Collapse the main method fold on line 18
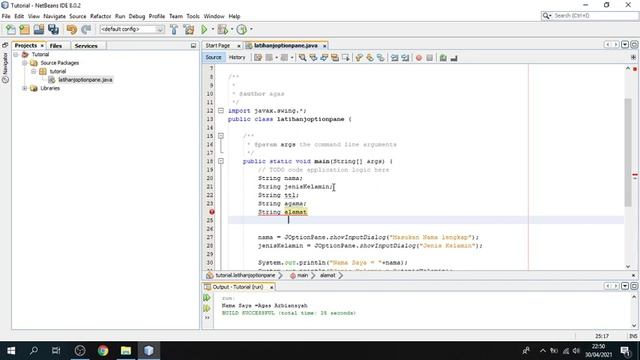The width and height of the screenshot is (640, 360). (x=221, y=161)
